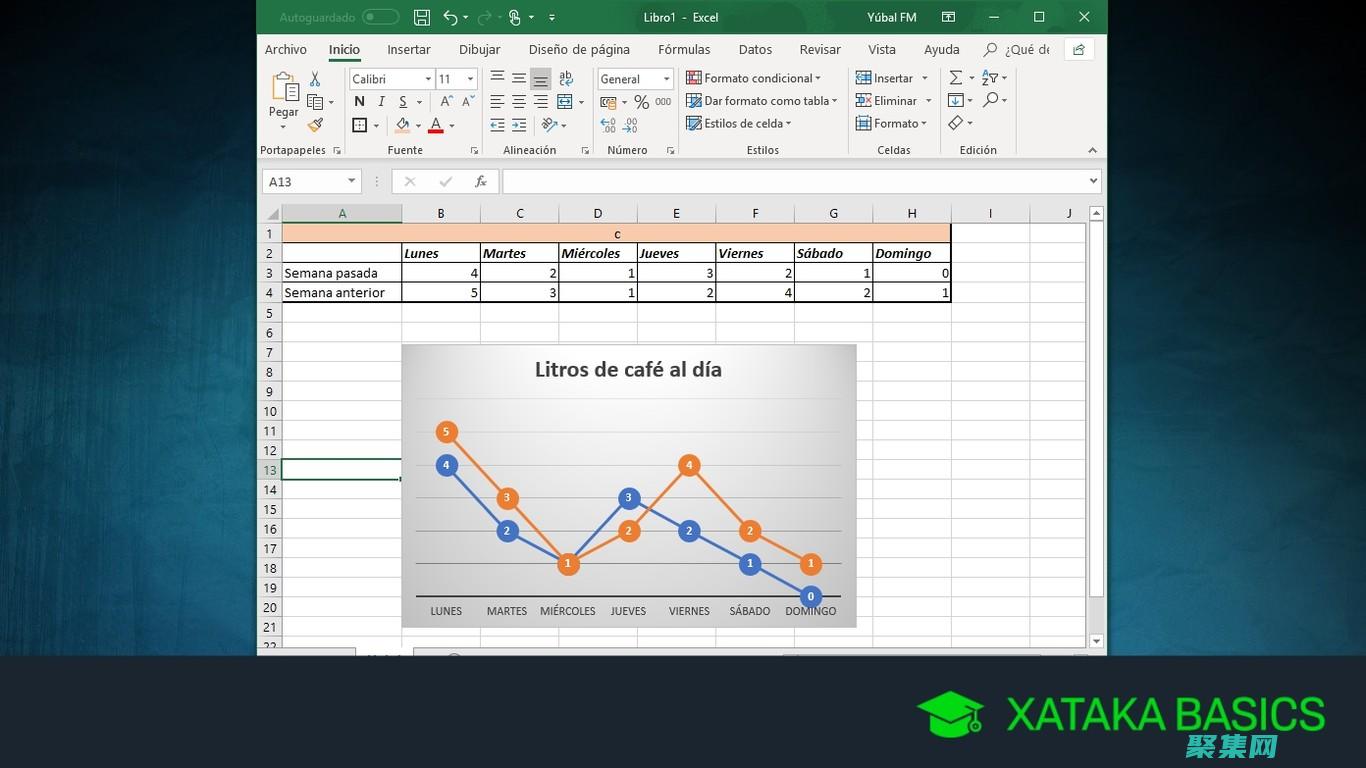This screenshot has height=768, width=1366.
Task: Click the Pegar paste button
Action: coord(284,100)
